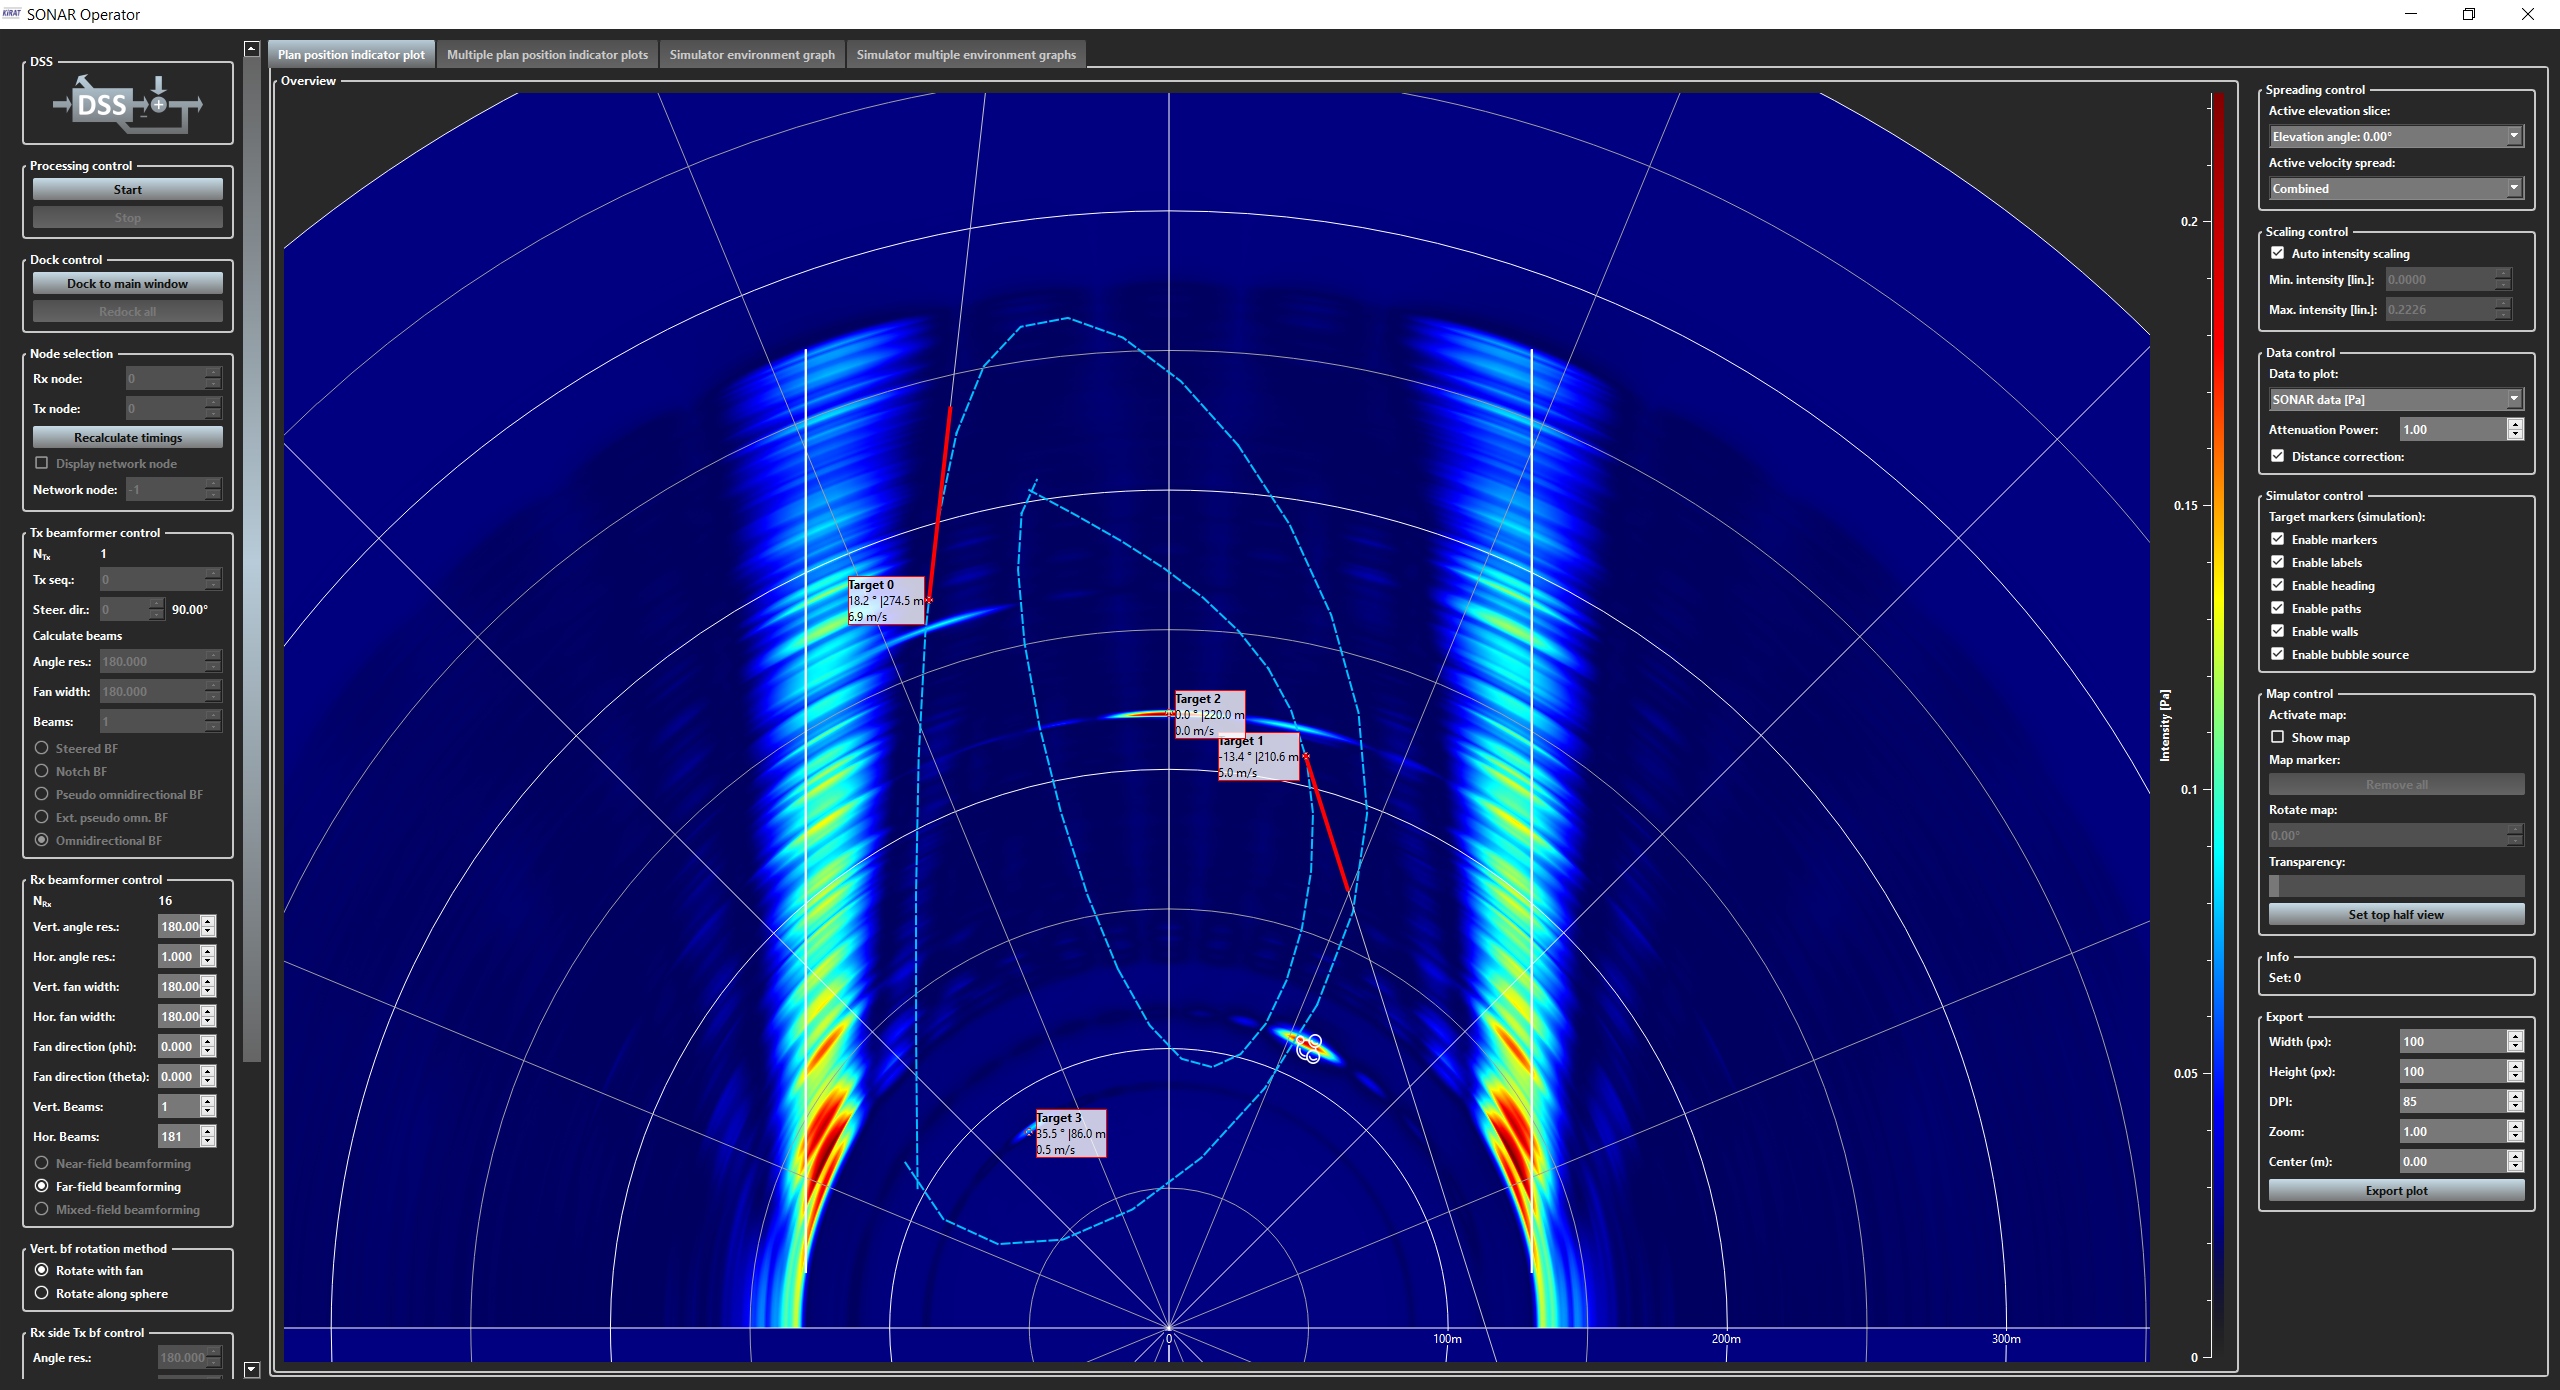Image resolution: width=2560 pixels, height=1390 pixels.
Task: Click Vert. angle res. spinner arrows
Action: pos(208,927)
